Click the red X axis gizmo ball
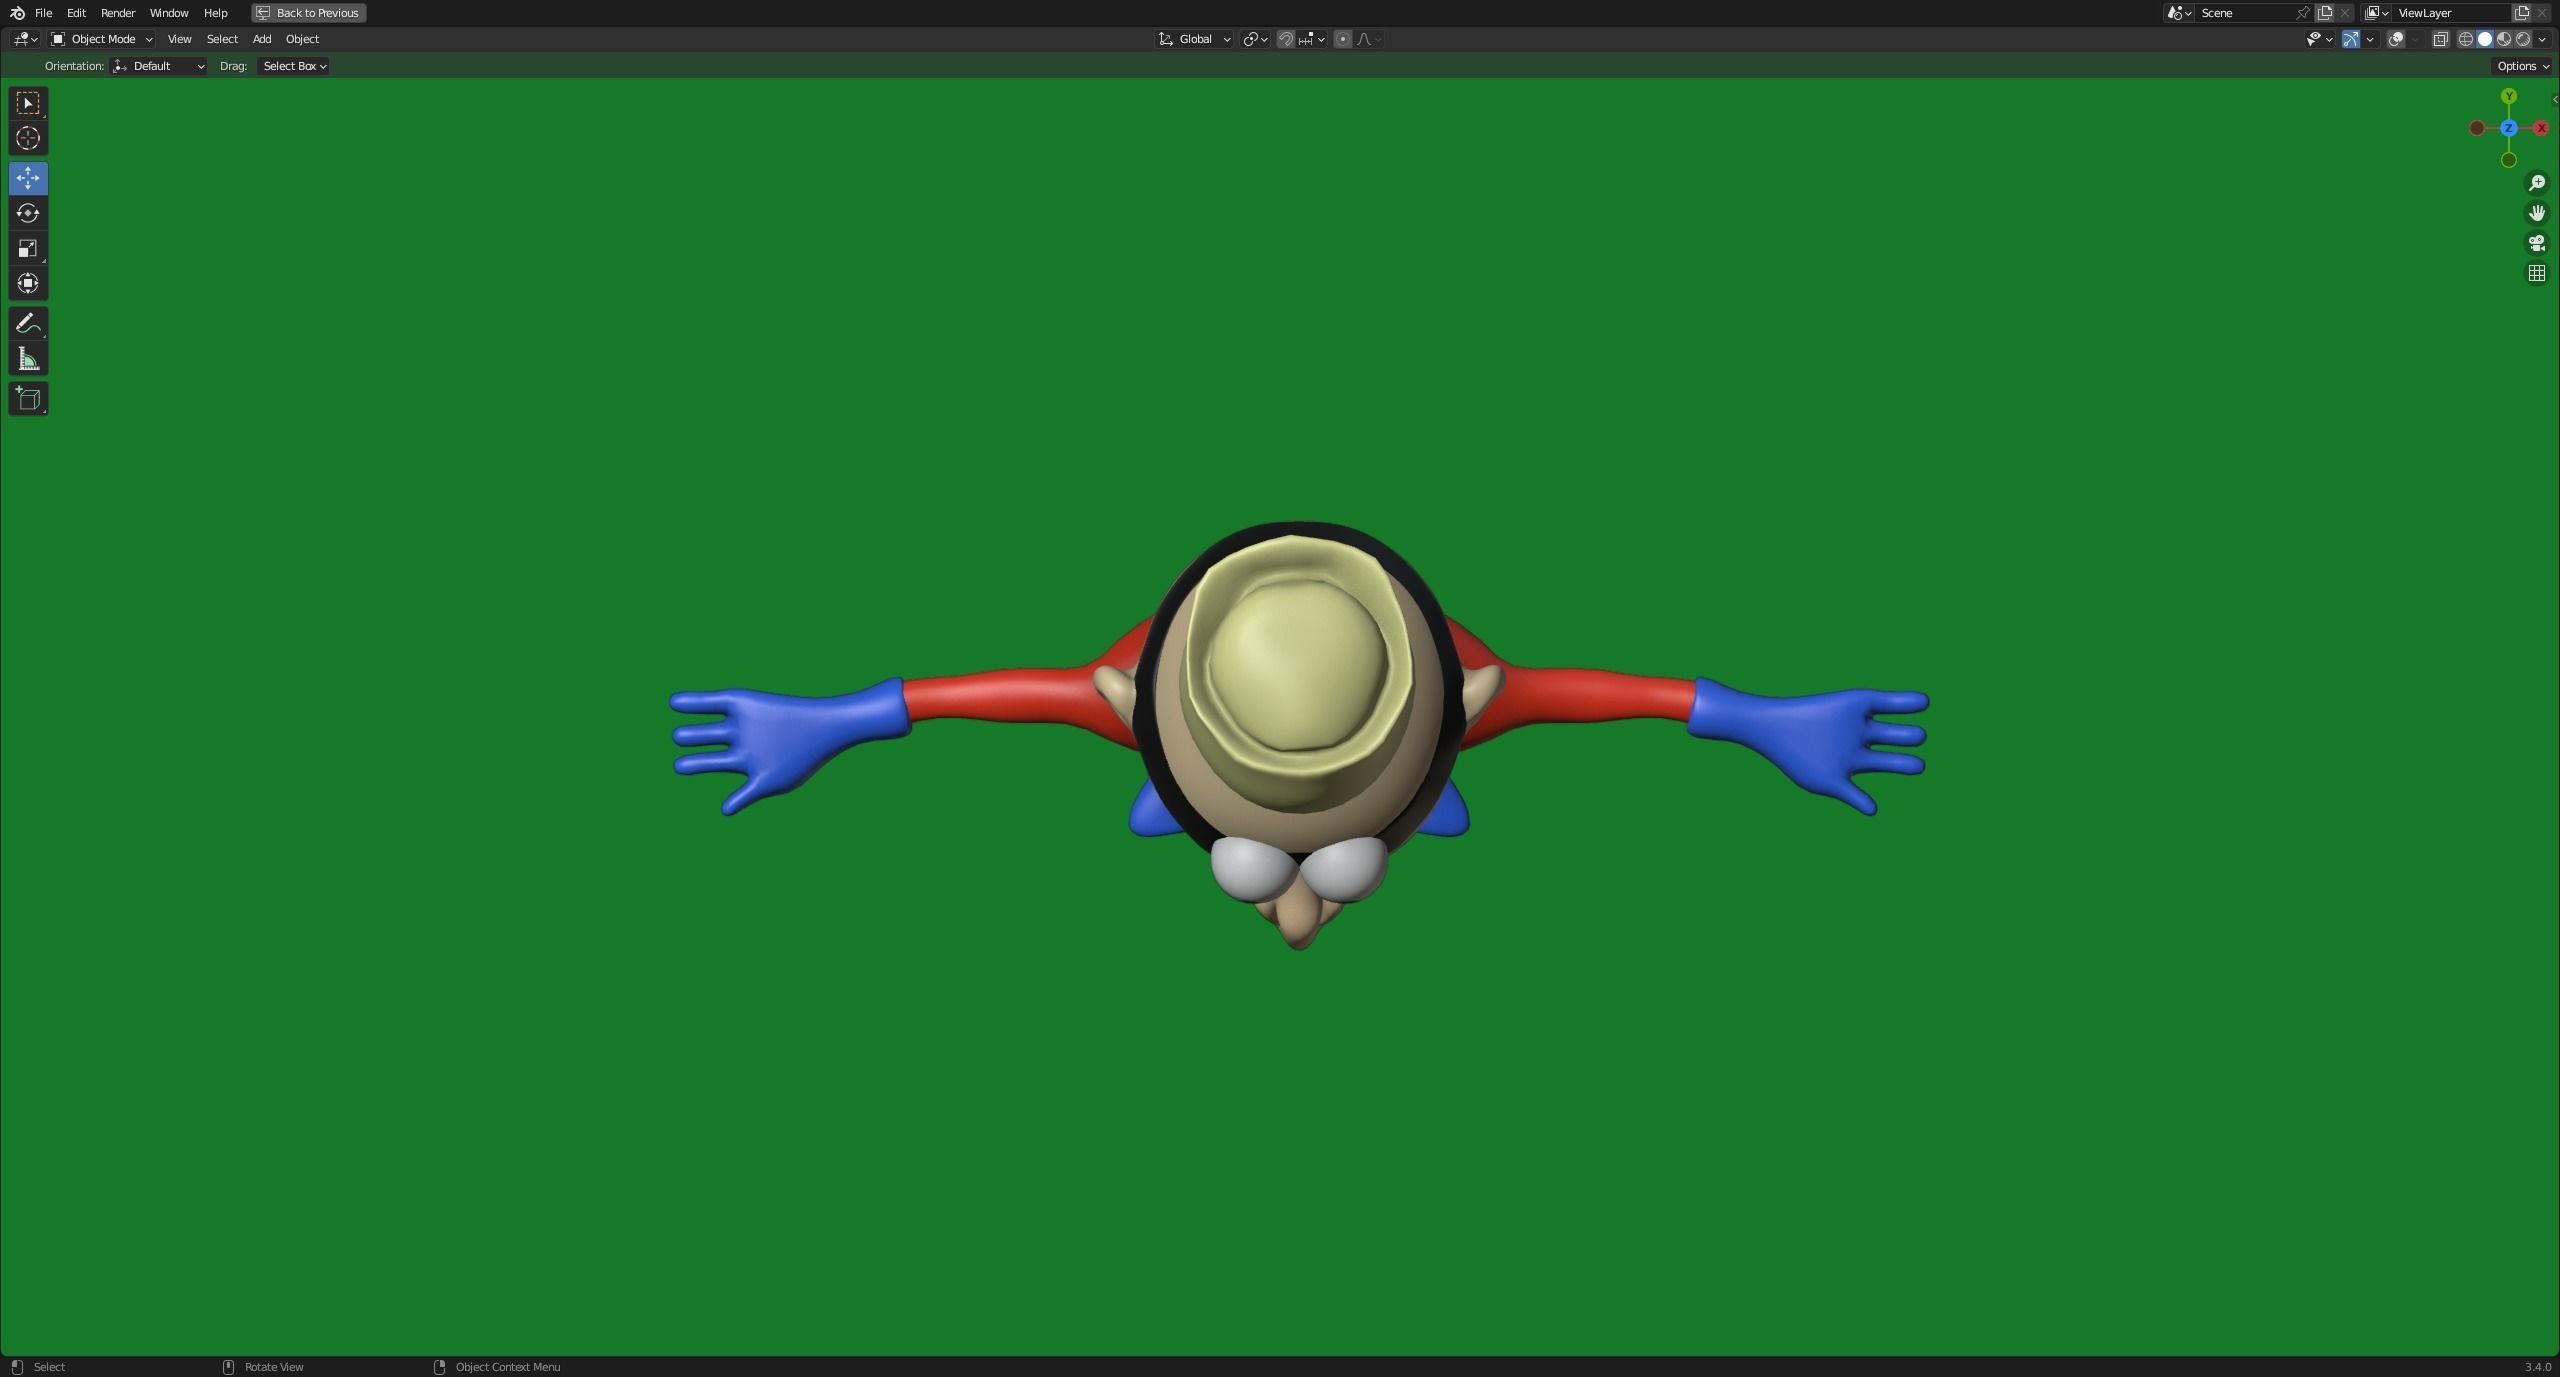The image size is (2560, 1377). pyautogui.click(x=2541, y=128)
